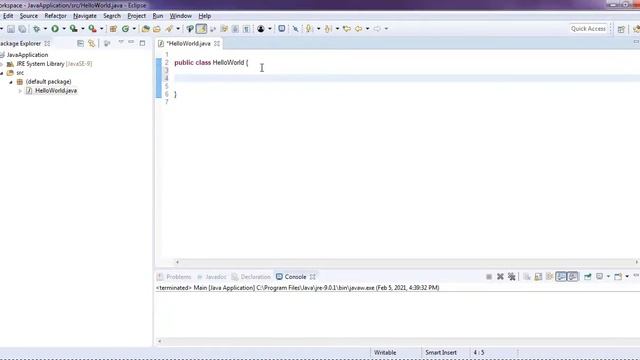Click the editor horizontal scrollbar
The width and height of the screenshot is (640, 360).
407,262
